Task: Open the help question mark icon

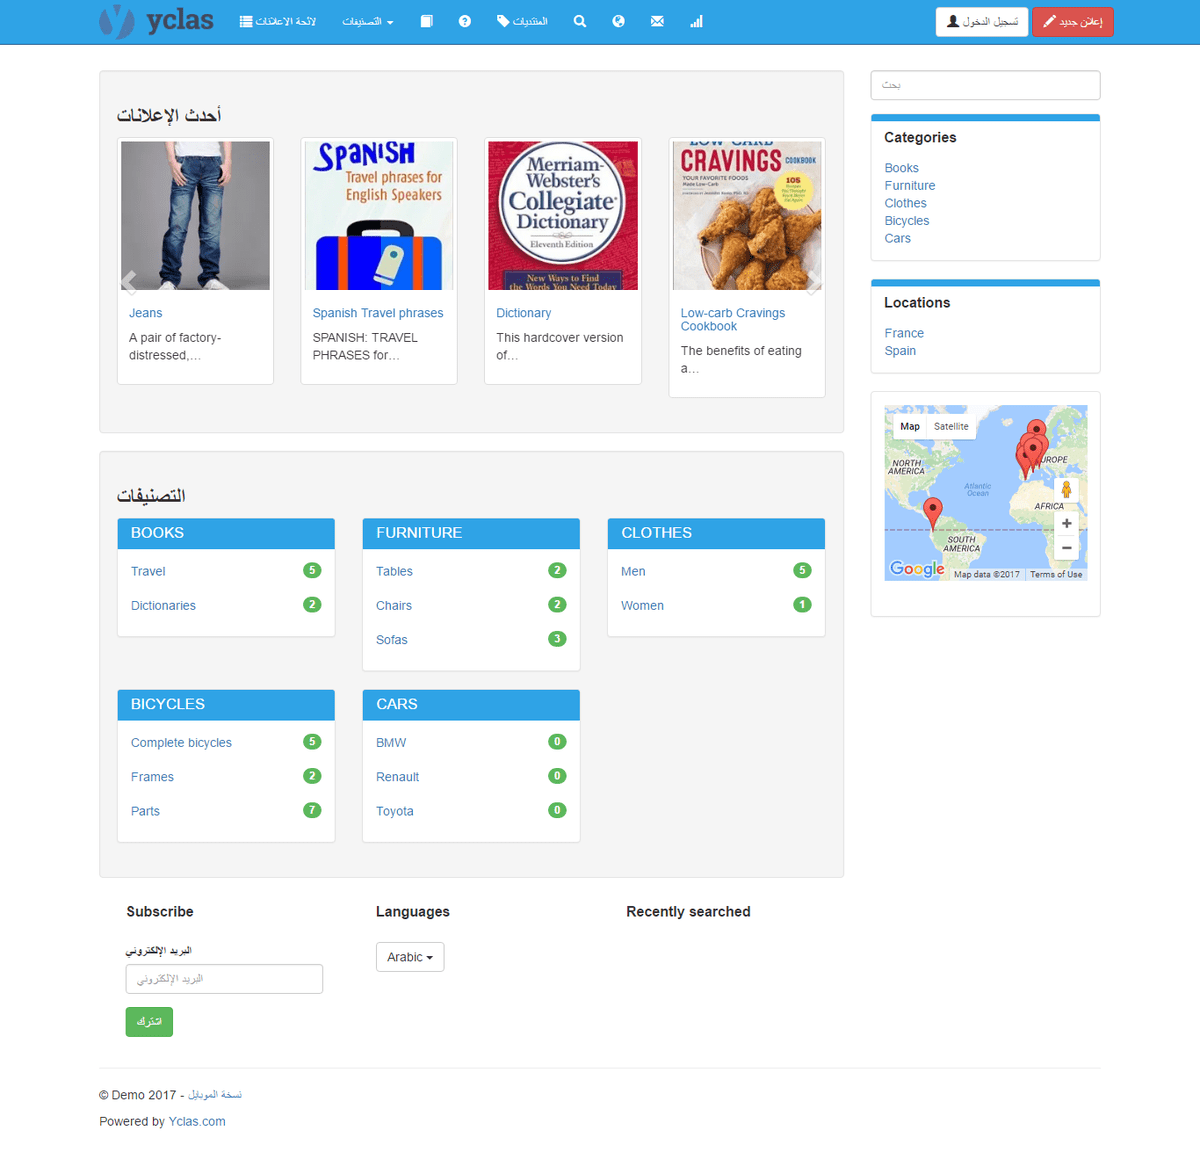Action: (465, 21)
